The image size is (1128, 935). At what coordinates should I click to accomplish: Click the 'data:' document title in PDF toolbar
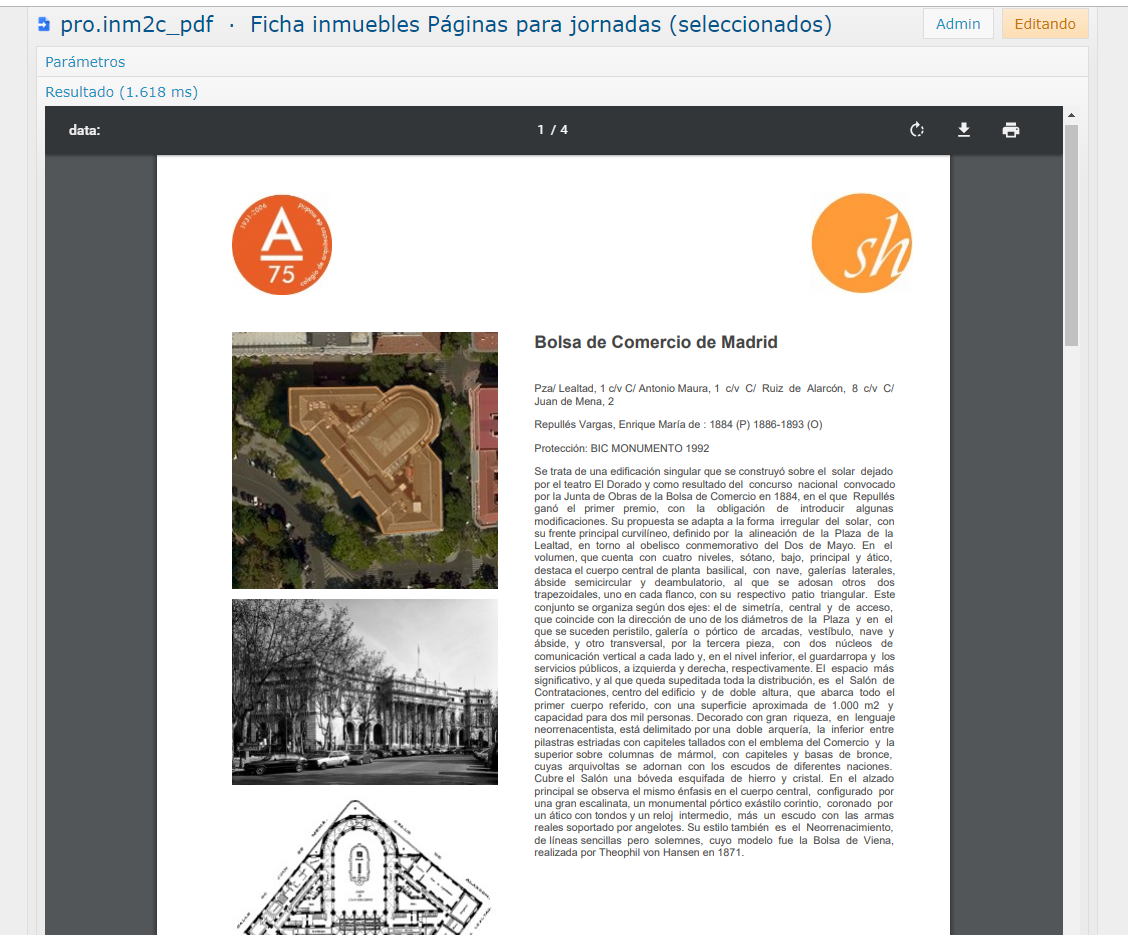tap(85, 130)
